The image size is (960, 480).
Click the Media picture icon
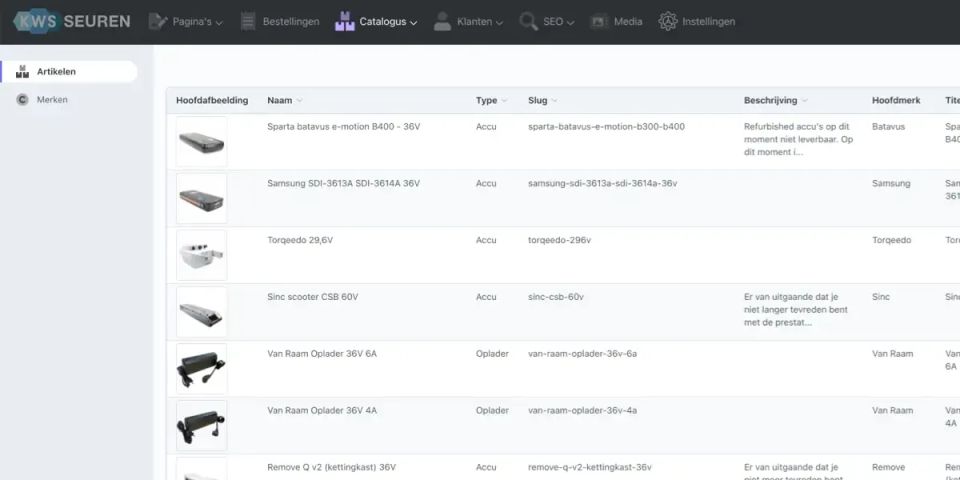tap(599, 21)
